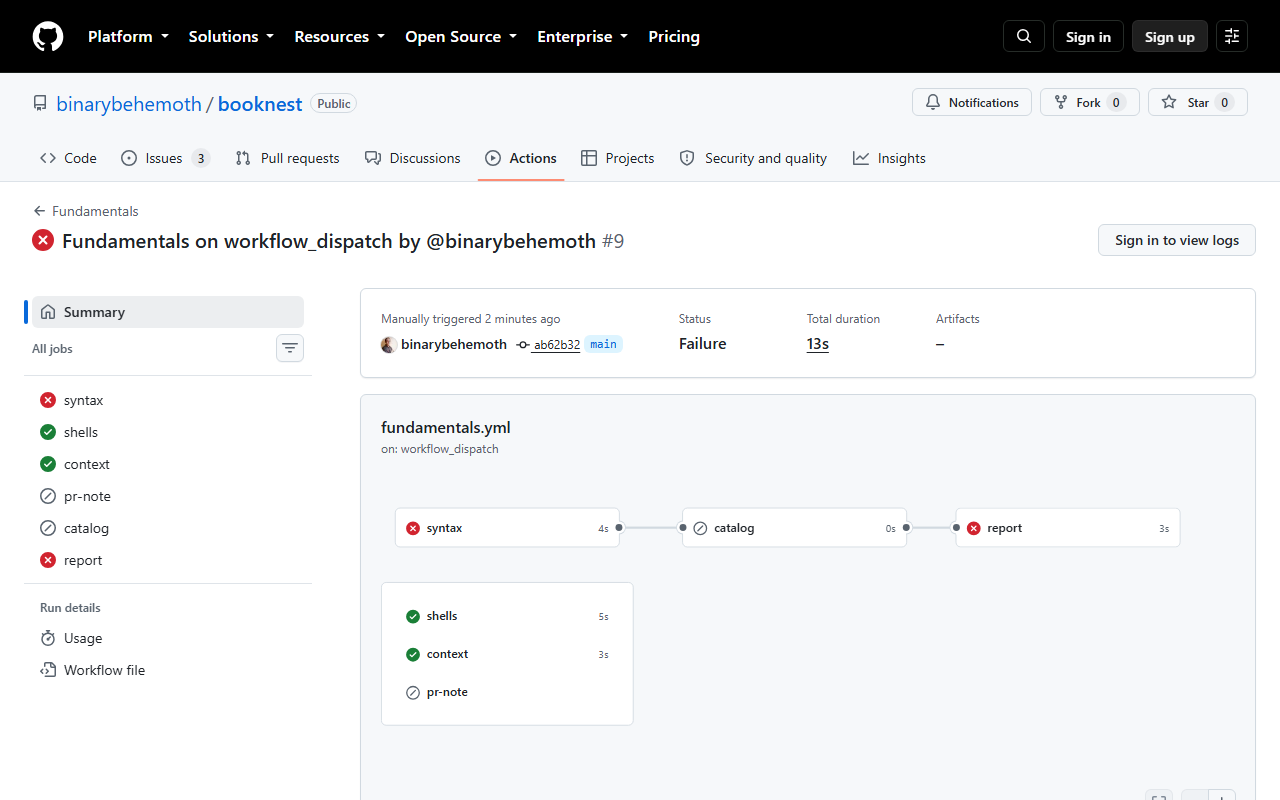
Task: Click the green check icon on sidebar context job
Action: [x=48, y=464]
